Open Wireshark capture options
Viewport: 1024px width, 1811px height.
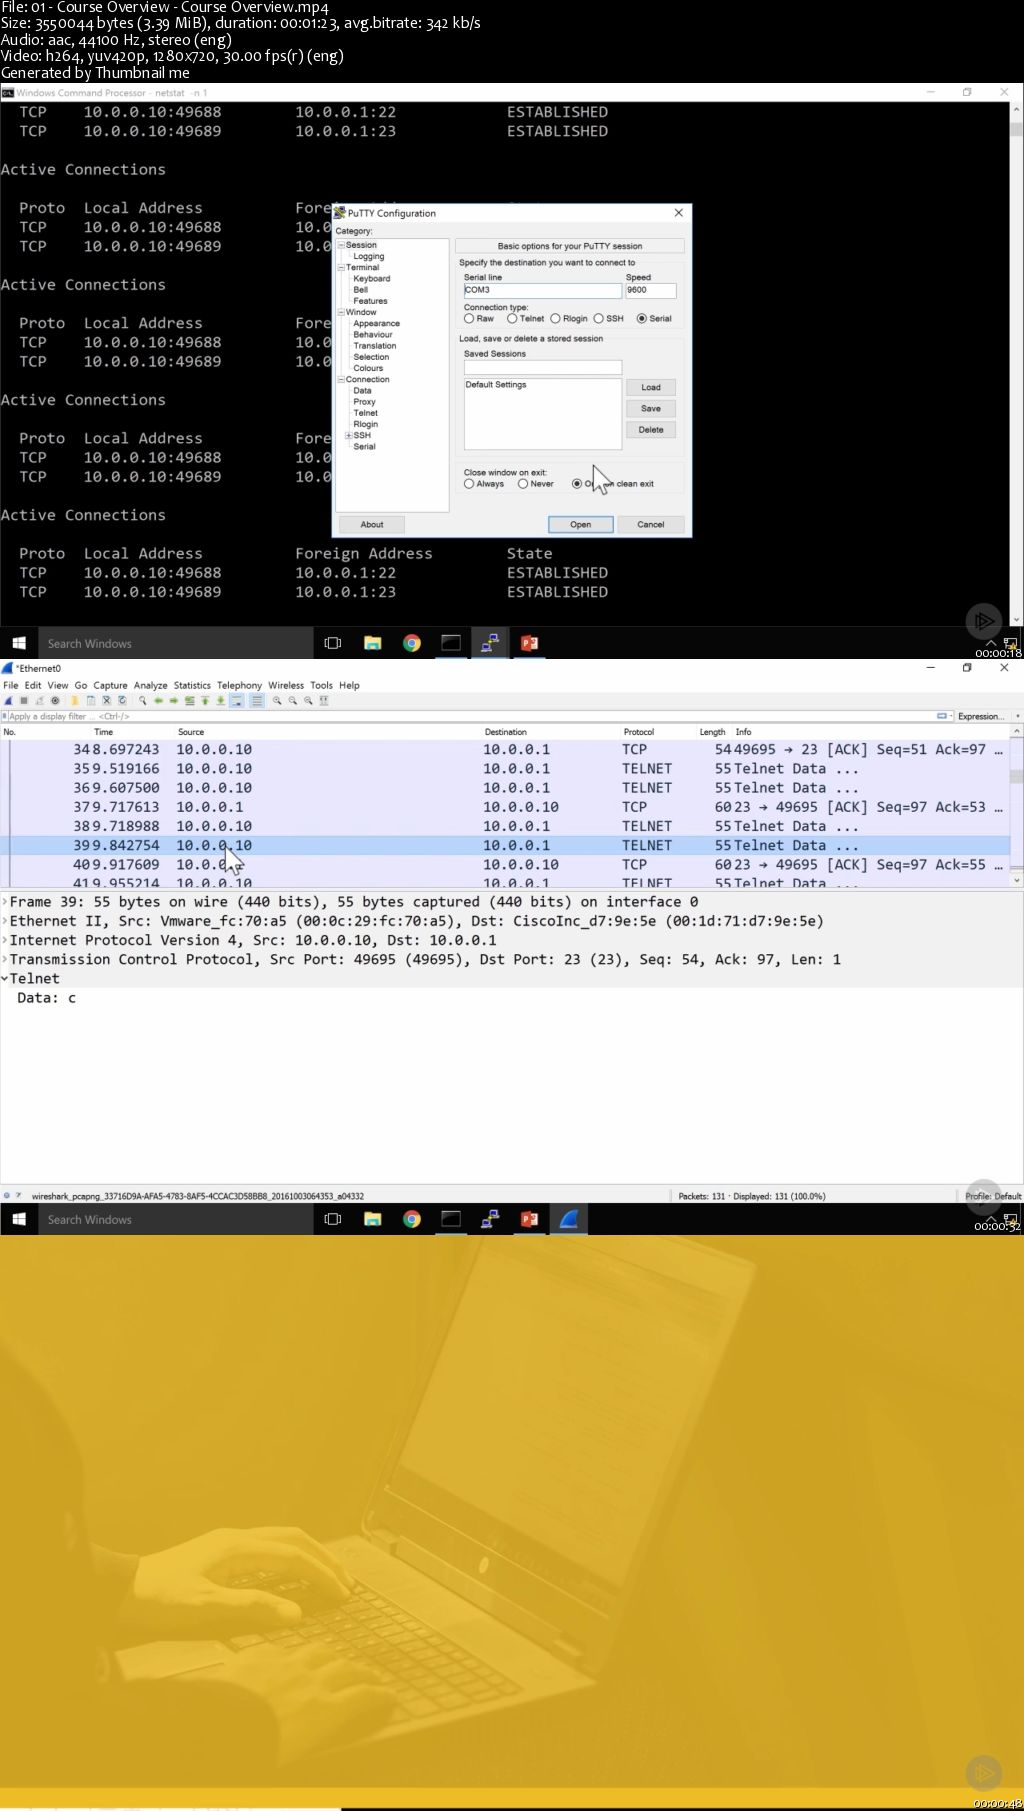(x=55, y=701)
